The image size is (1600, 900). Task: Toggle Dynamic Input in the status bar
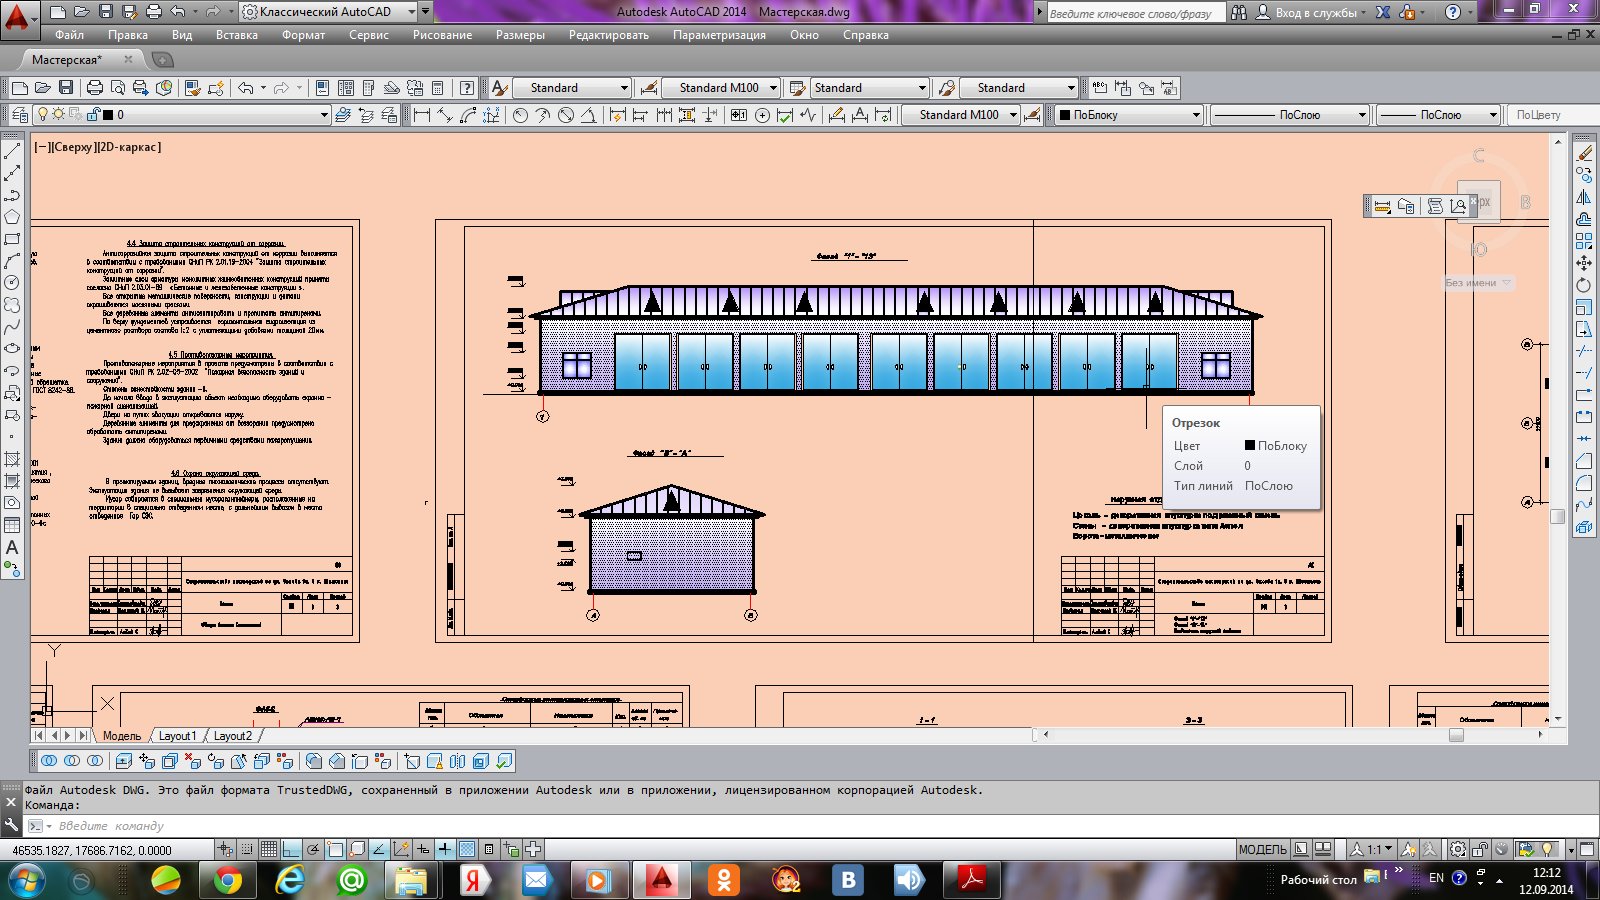pyautogui.click(x=423, y=850)
